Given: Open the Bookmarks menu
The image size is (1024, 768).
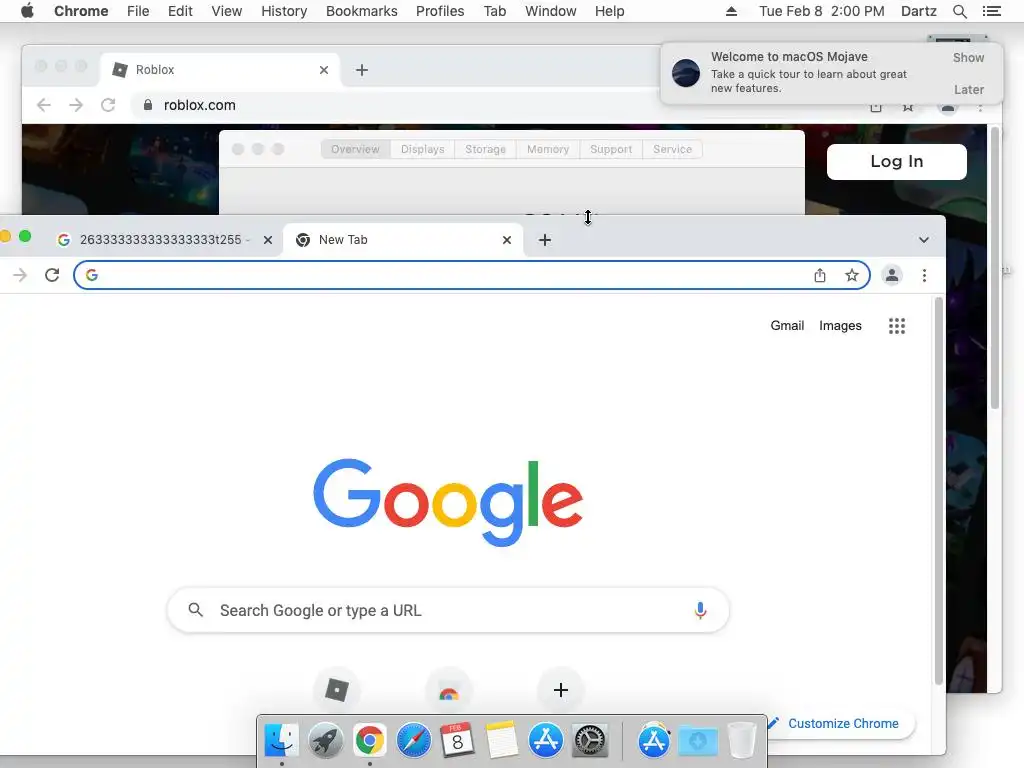Looking at the screenshot, I should (x=362, y=11).
